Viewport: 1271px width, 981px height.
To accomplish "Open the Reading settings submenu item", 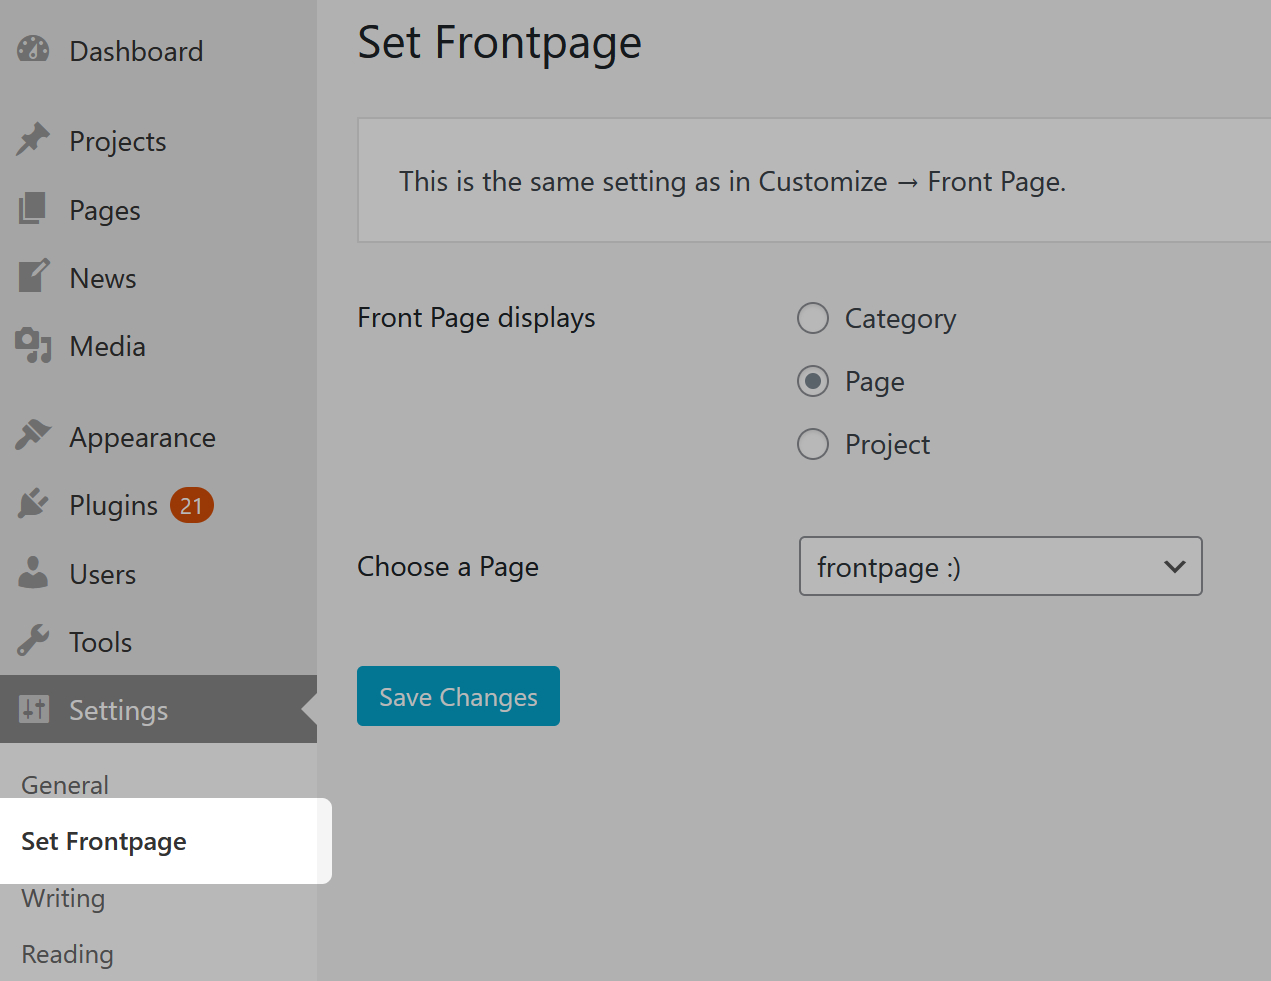I will coord(67,954).
